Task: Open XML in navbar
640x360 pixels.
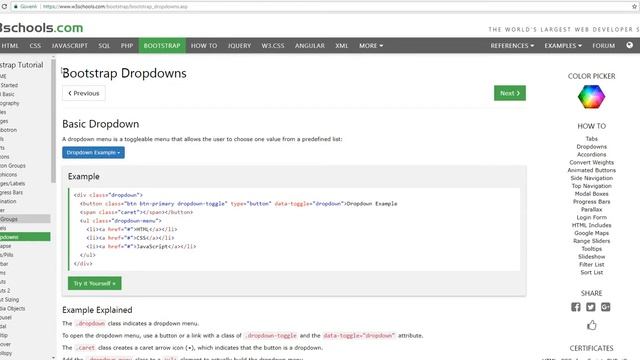Action: coord(342,46)
